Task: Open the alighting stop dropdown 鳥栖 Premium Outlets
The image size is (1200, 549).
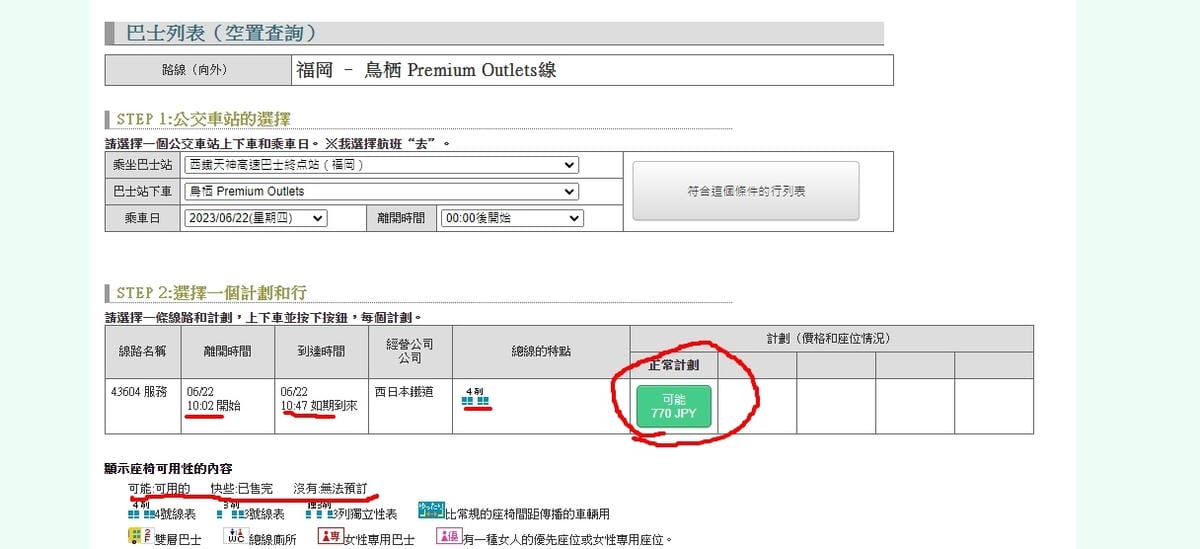Action: pos(382,191)
